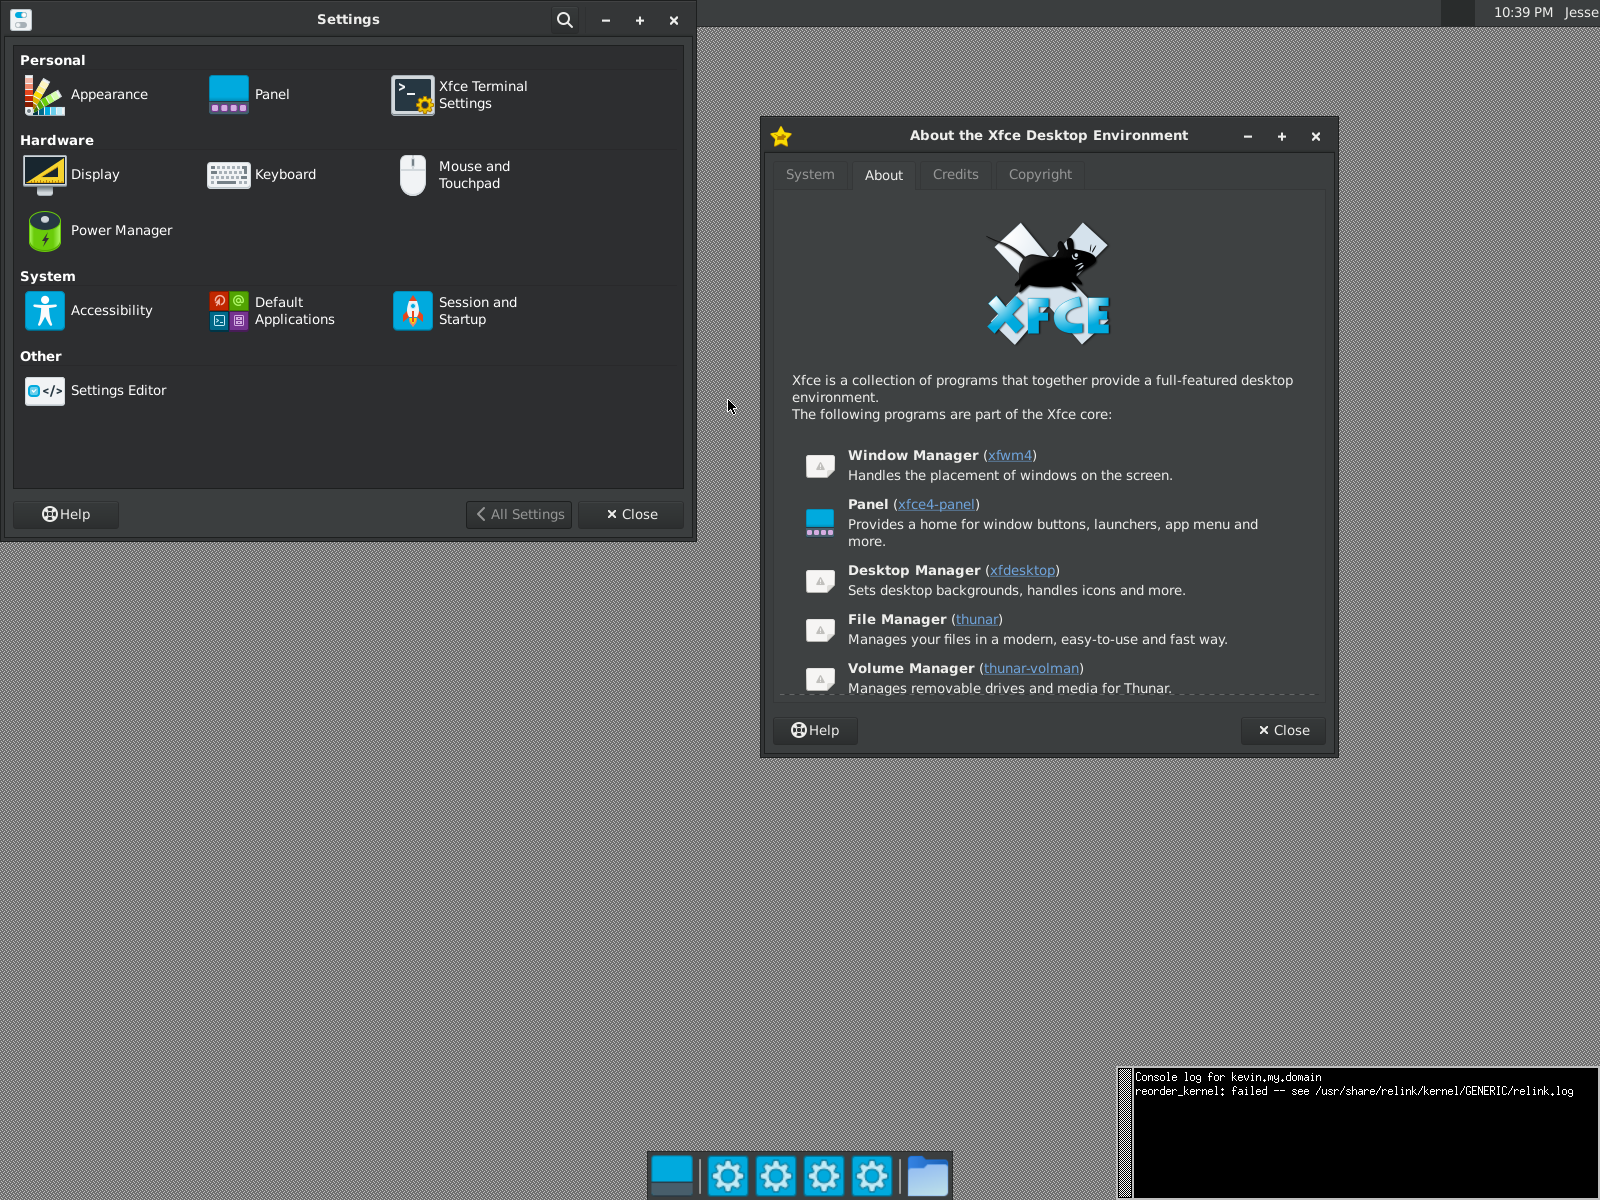Click the File Manager row icon
The width and height of the screenshot is (1600, 1200).
[820, 630]
